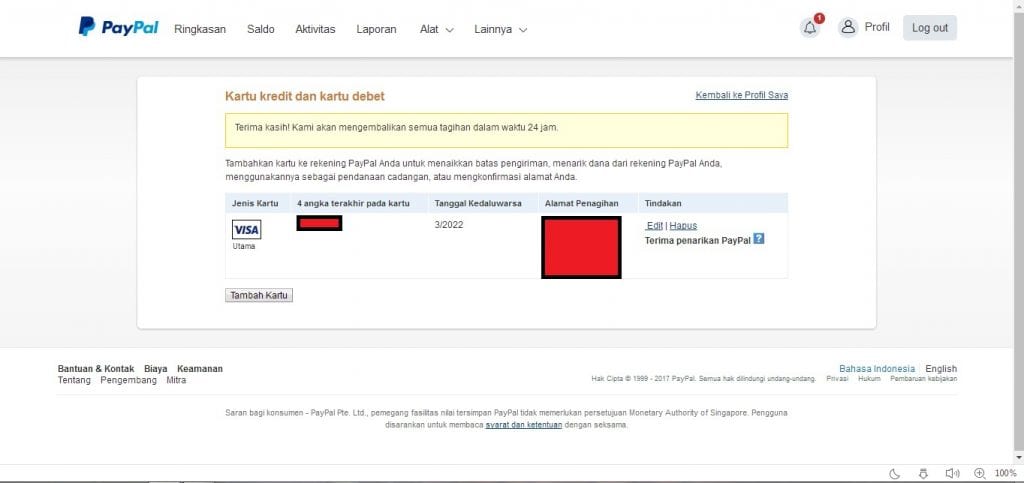Click the 4 angka terakhir column header
The height and width of the screenshot is (483, 1024).
pos(353,204)
